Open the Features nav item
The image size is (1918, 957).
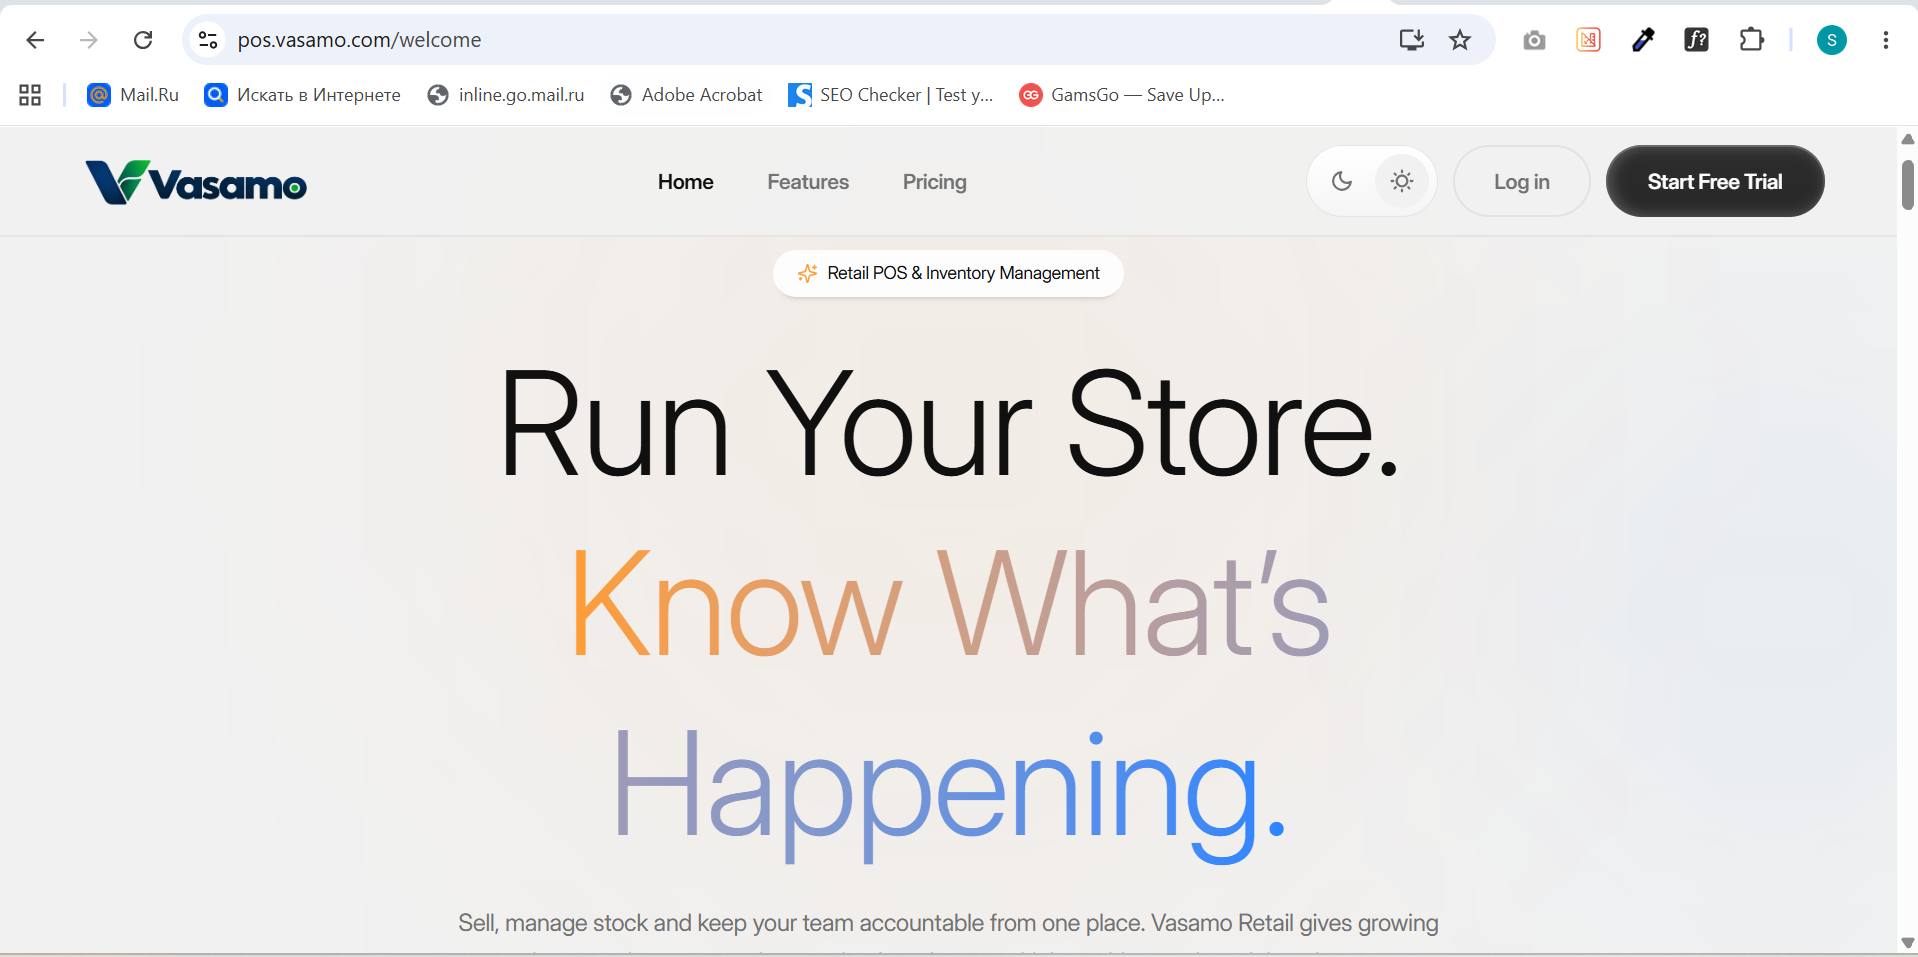808,182
